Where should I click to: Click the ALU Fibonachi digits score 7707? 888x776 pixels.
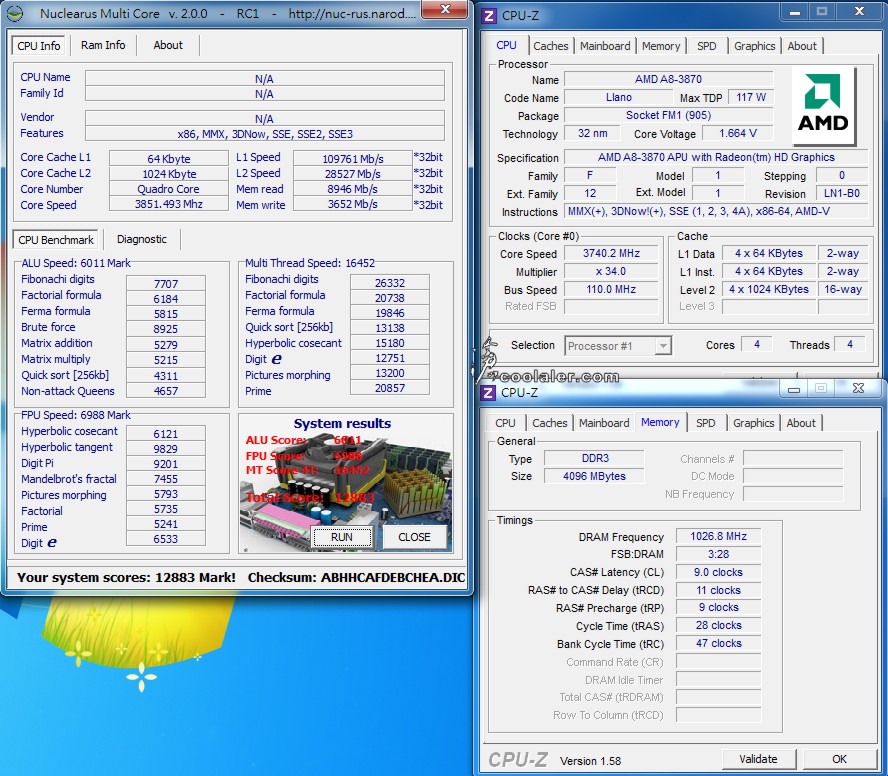tap(166, 284)
